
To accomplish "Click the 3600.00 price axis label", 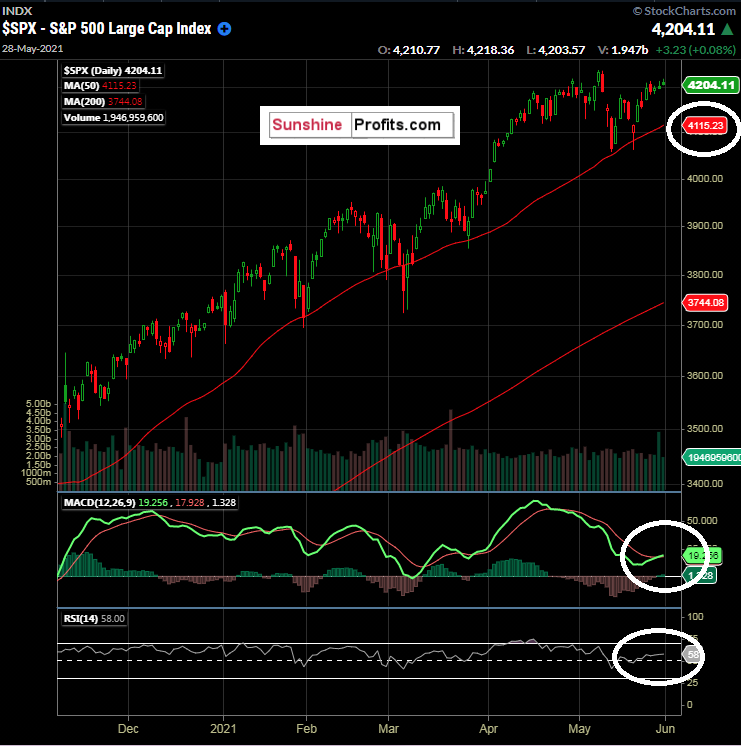I will pos(705,375).
